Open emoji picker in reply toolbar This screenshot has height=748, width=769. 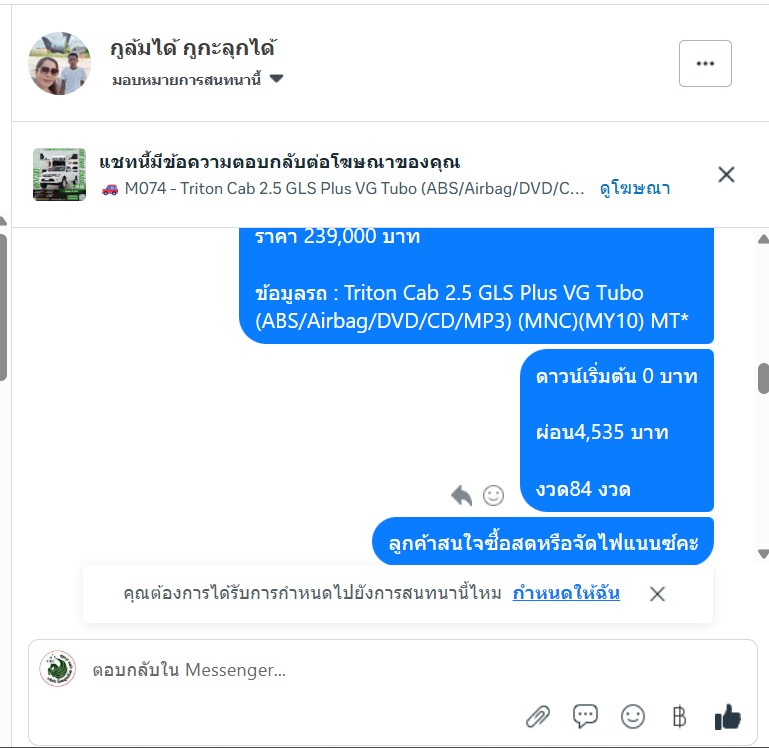(633, 717)
